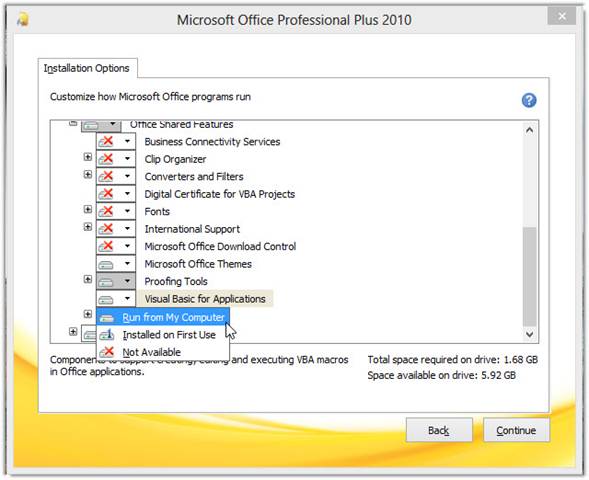Choose Installed on First Use

tap(163, 335)
